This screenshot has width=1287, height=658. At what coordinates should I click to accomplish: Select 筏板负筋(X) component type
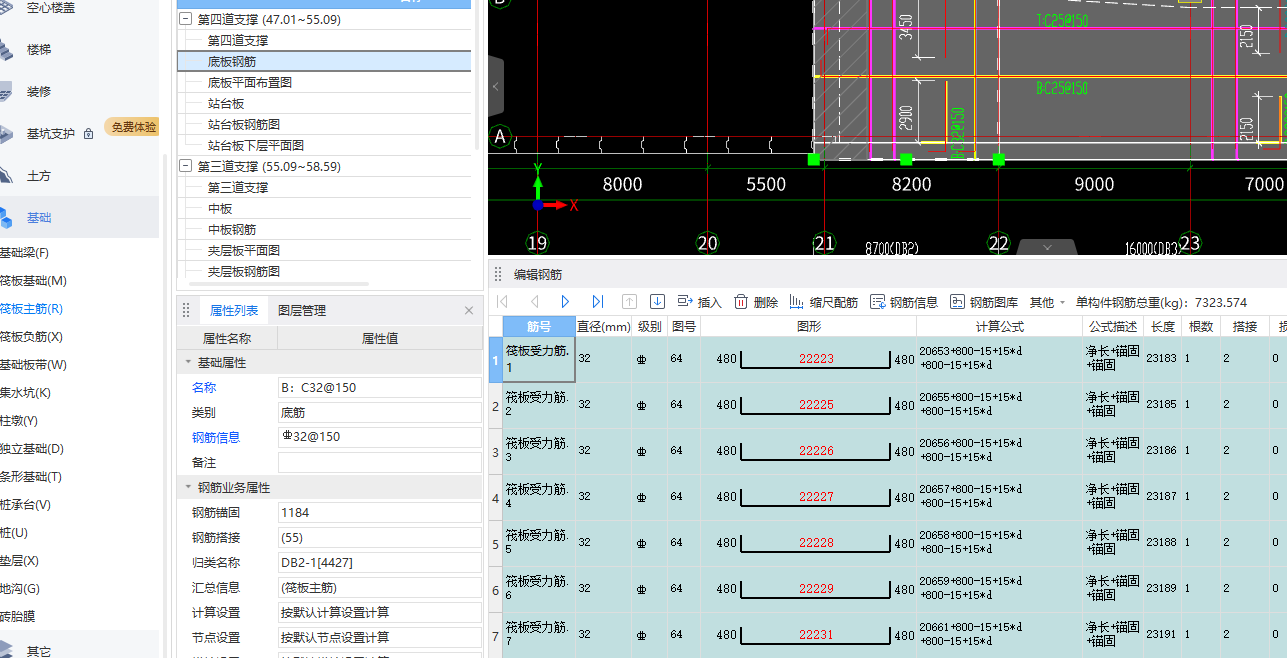[31, 337]
